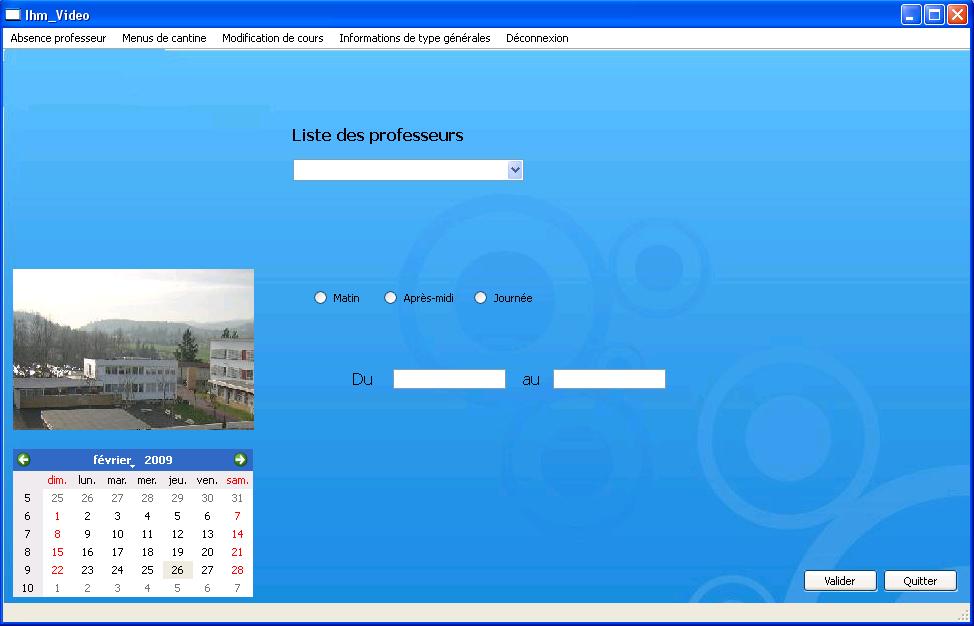974x626 pixels.
Task: Open Menus de cantine menu
Action: [x=164, y=38]
